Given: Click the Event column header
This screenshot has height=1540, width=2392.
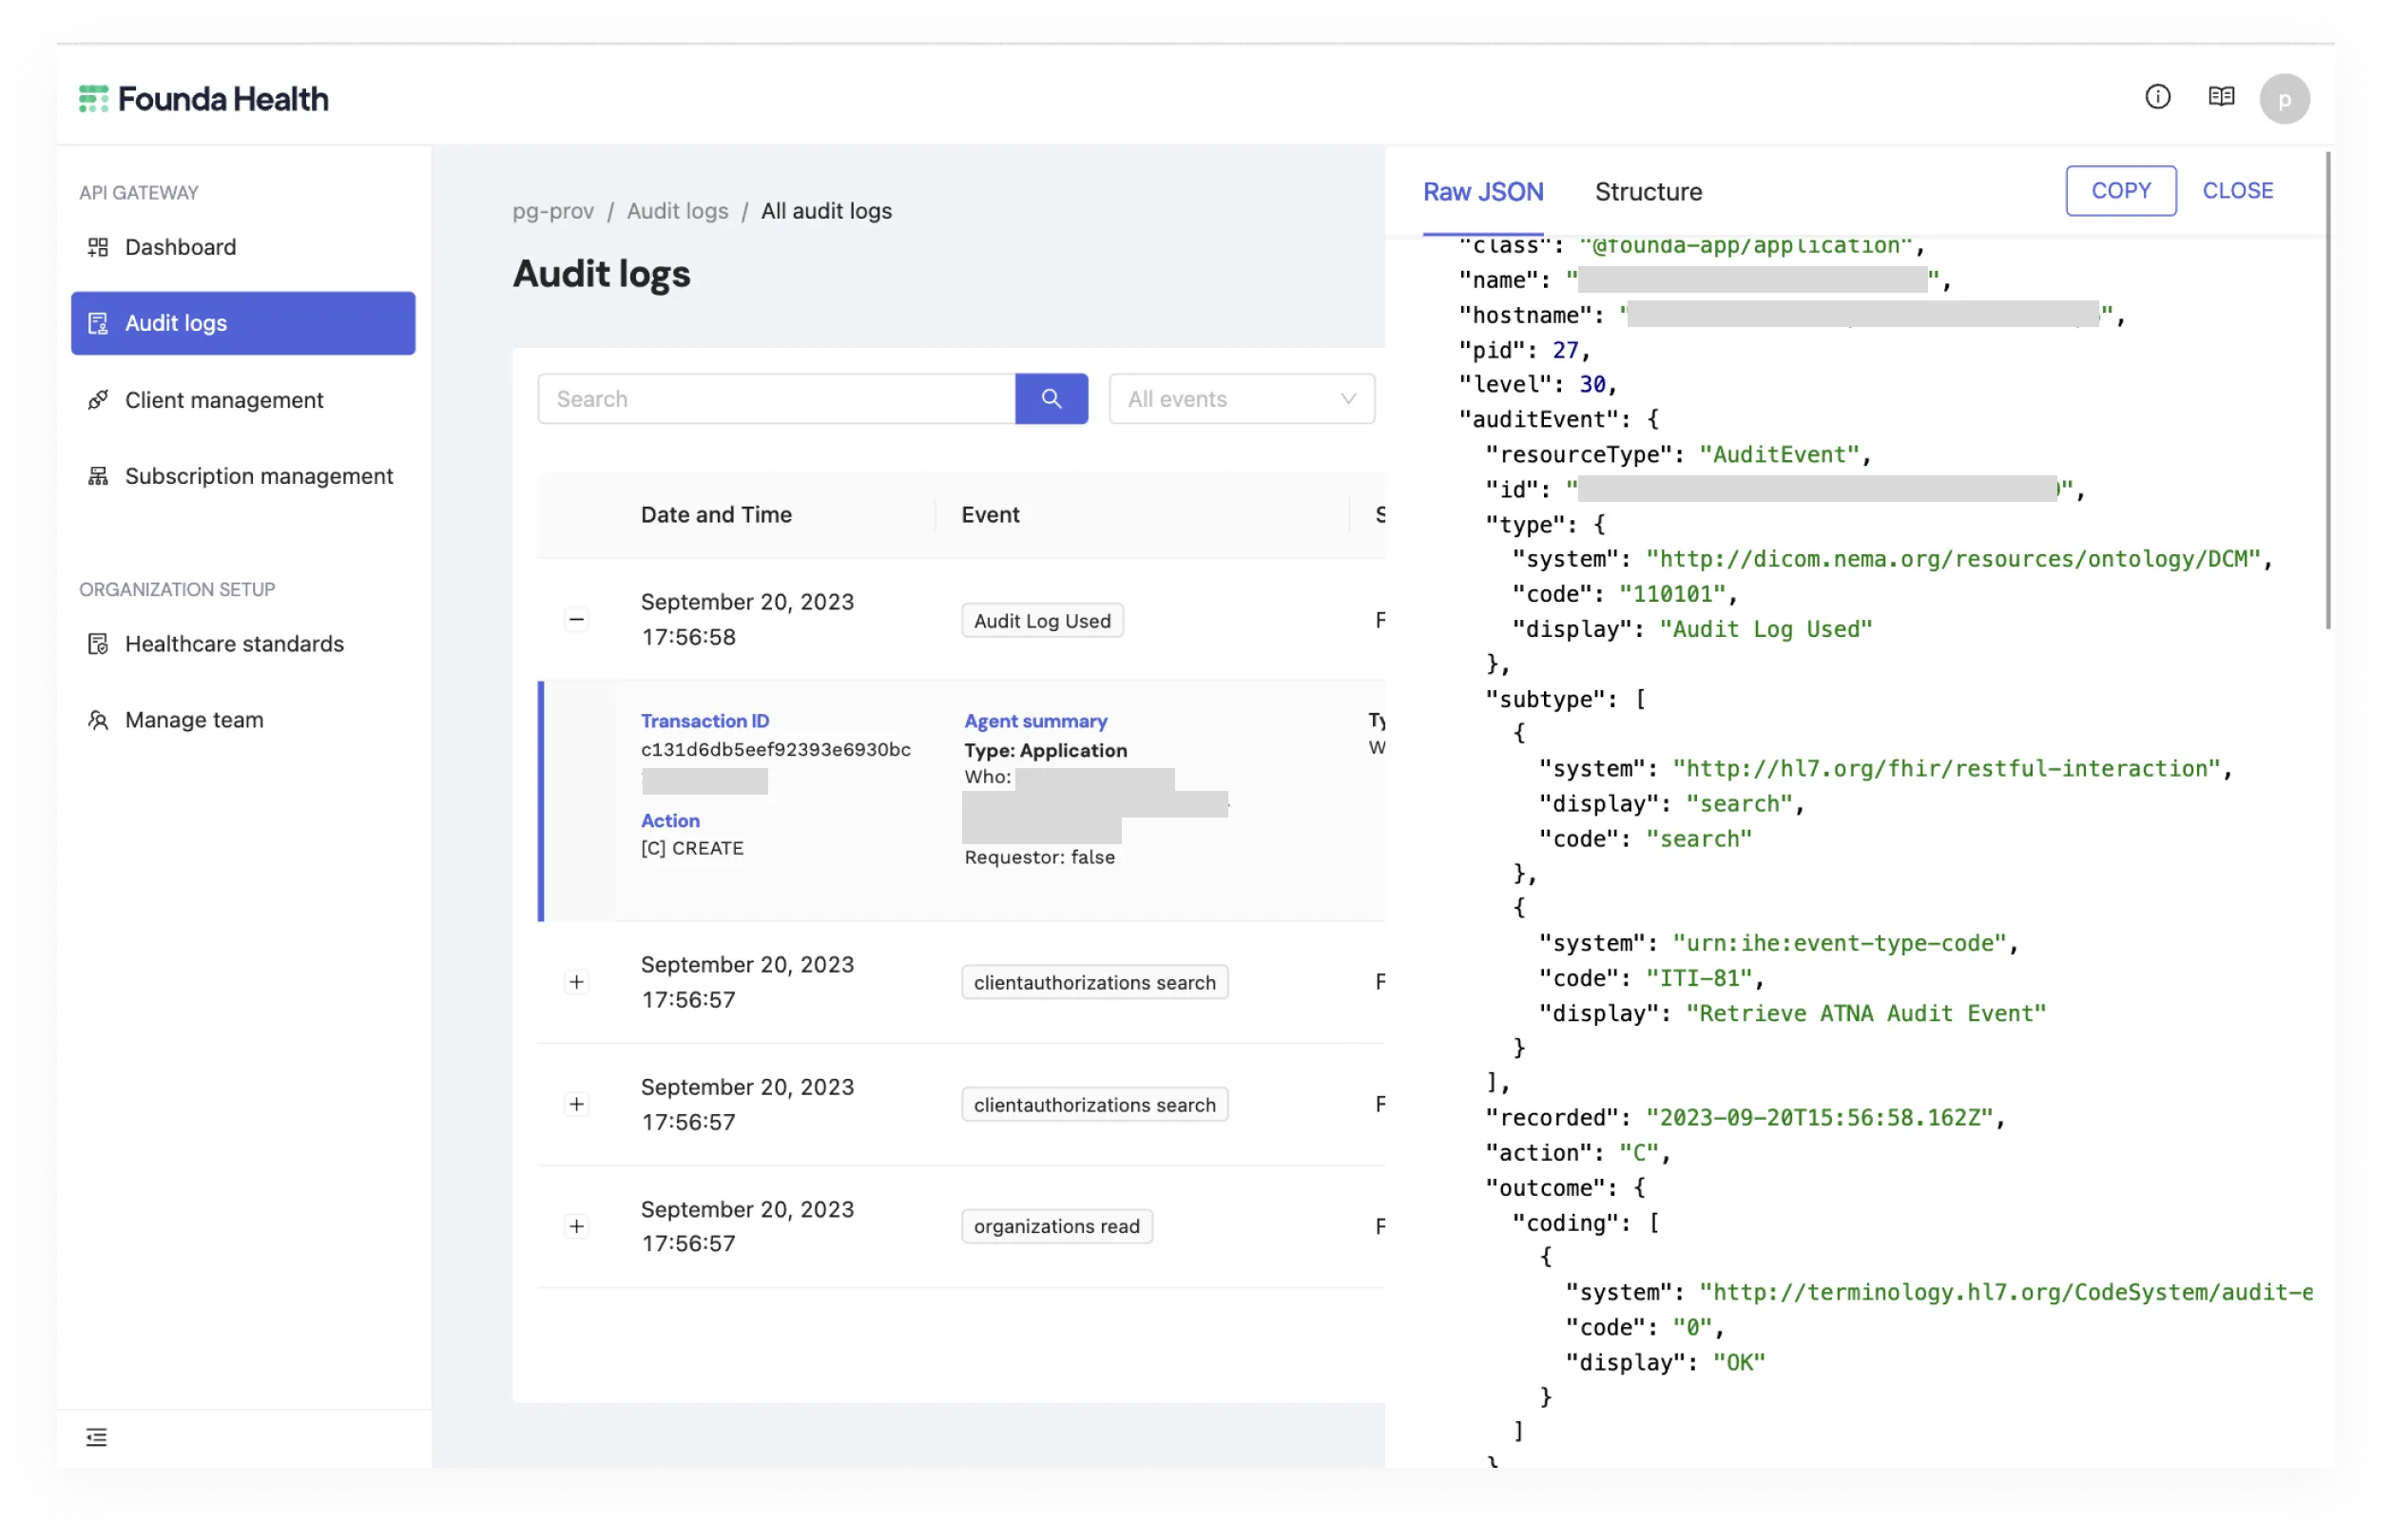Looking at the screenshot, I should (990, 514).
